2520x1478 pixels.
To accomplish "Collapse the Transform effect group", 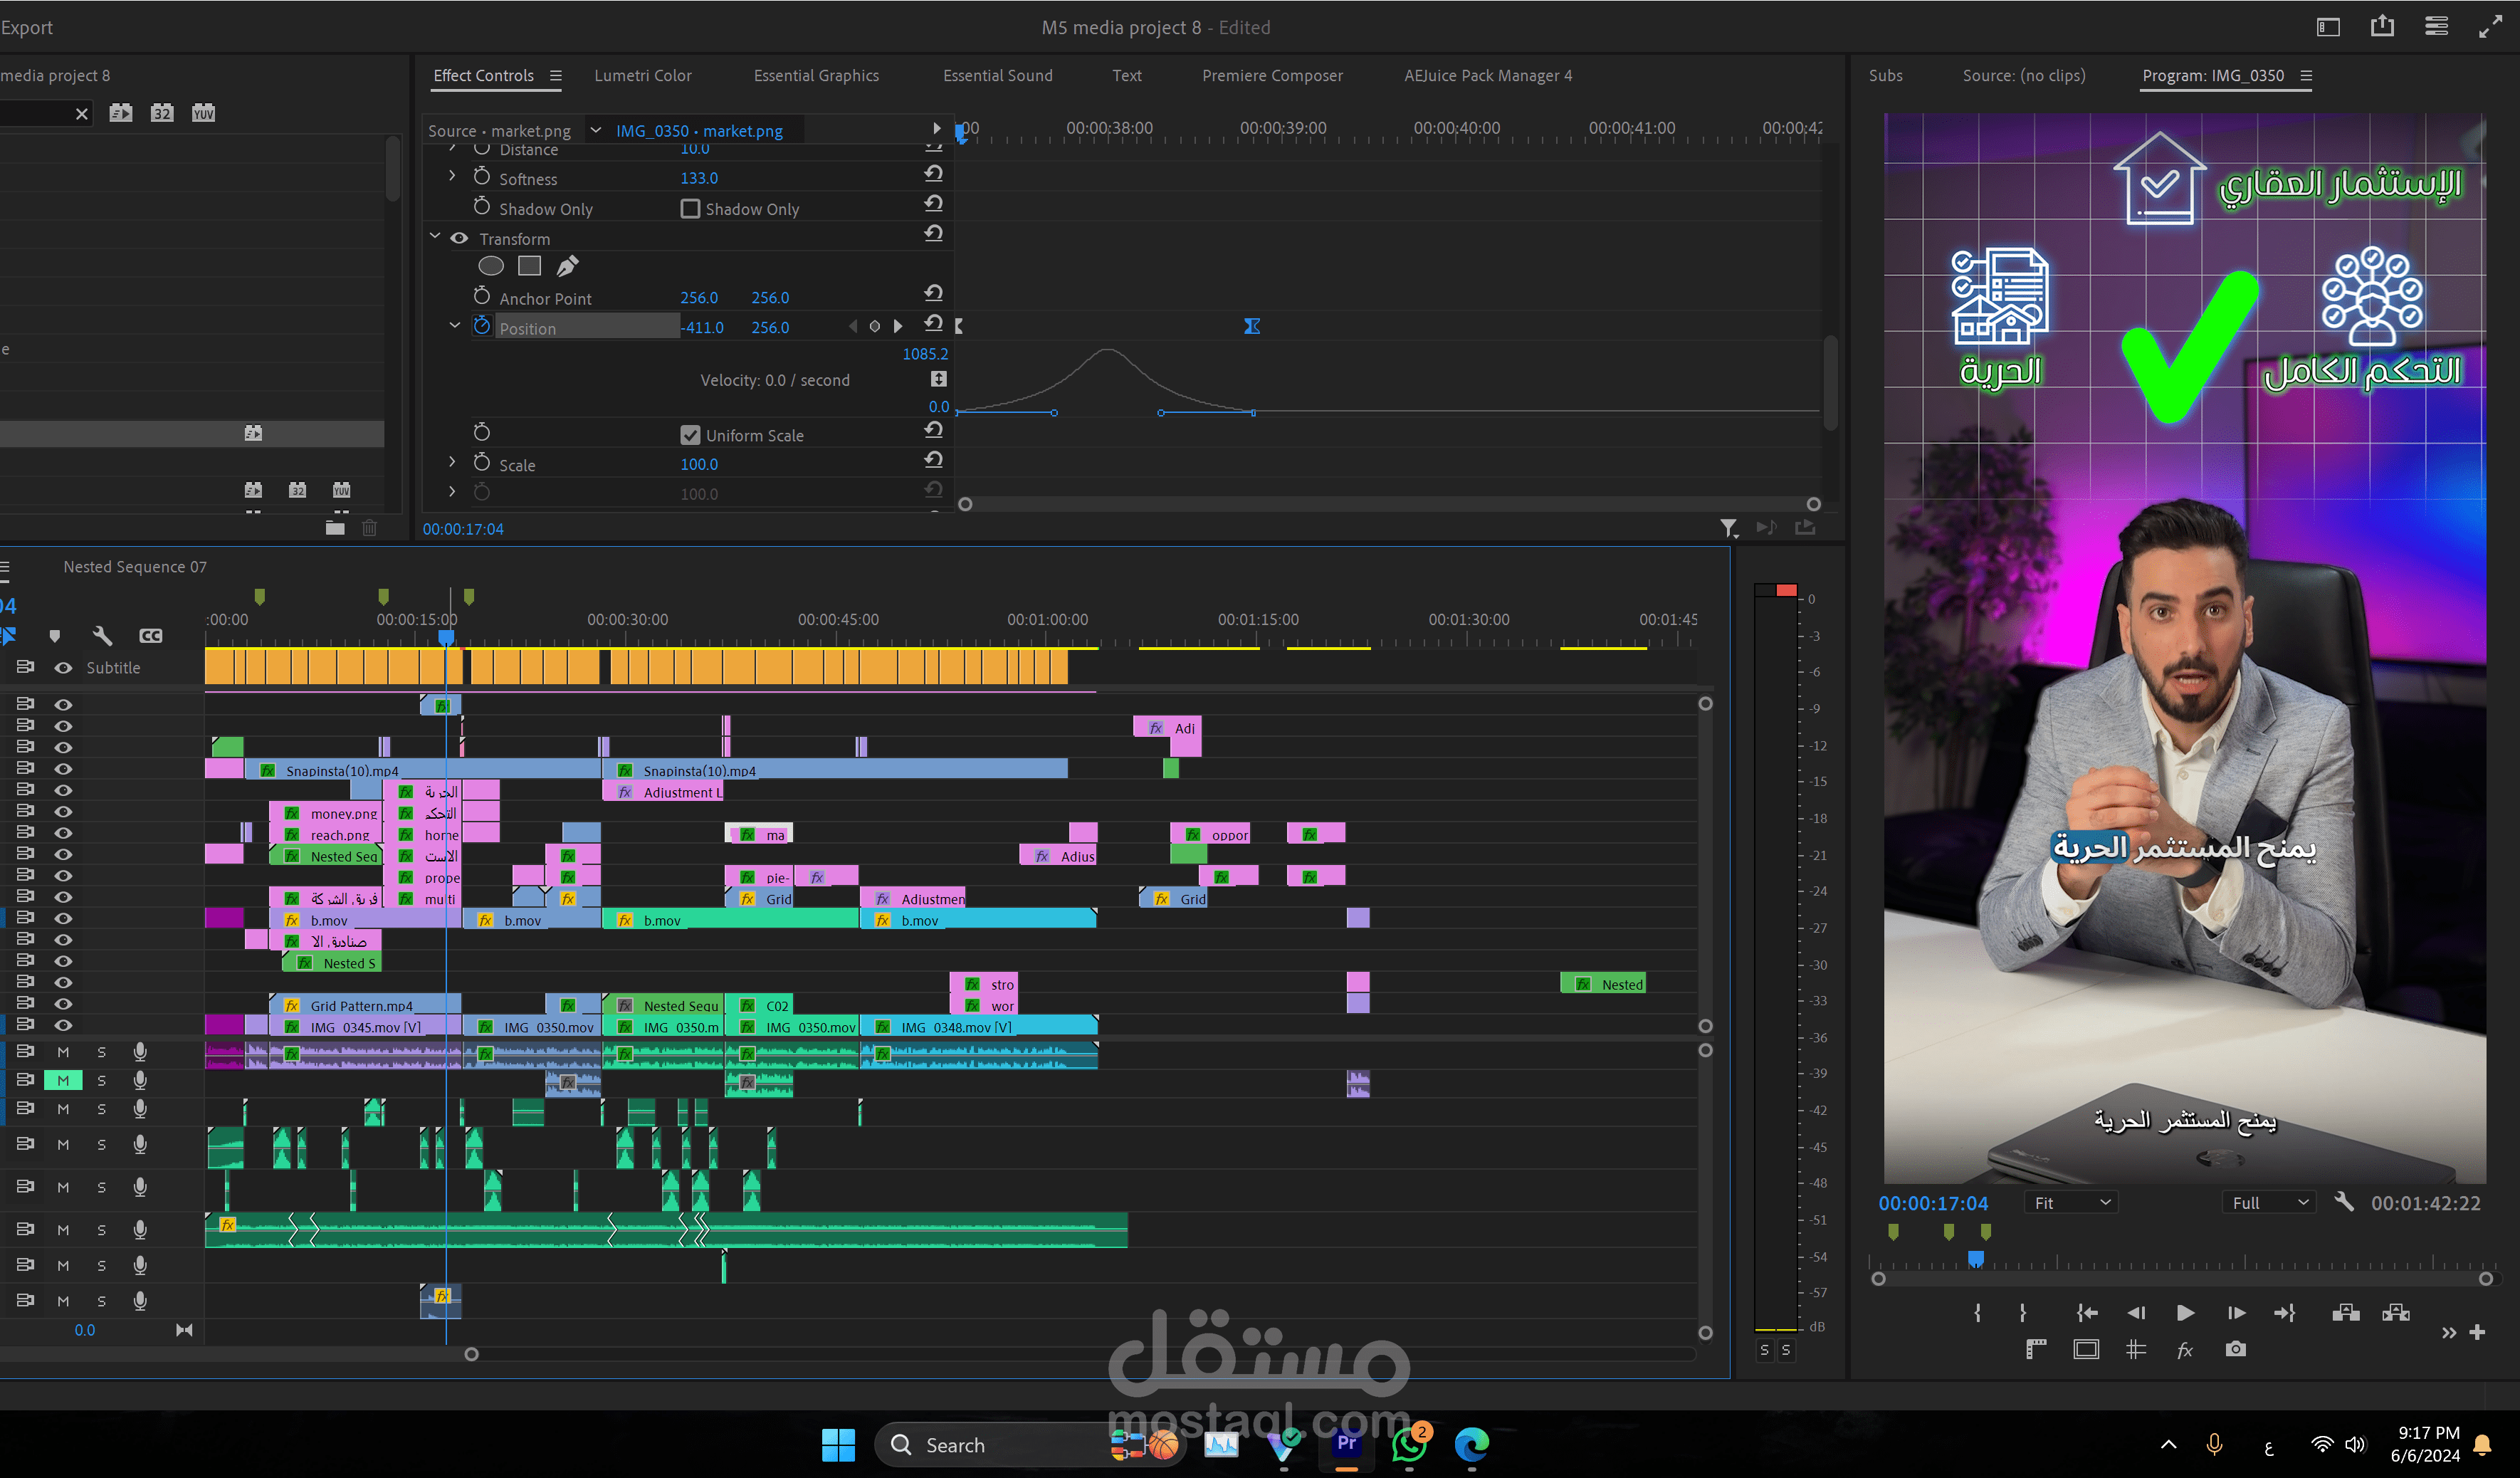I will tap(435, 237).
